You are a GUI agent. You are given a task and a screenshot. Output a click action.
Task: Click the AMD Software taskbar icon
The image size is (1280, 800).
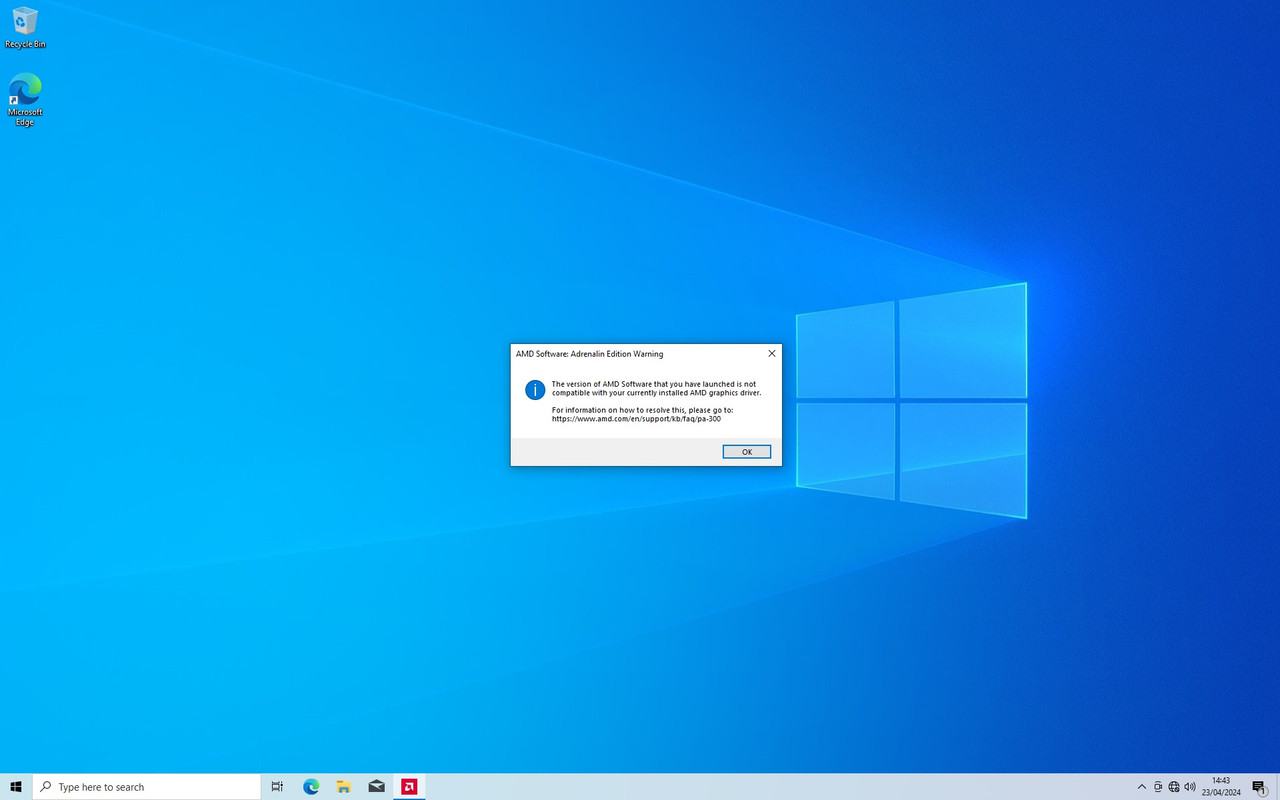pyautogui.click(x=409, y=787)
